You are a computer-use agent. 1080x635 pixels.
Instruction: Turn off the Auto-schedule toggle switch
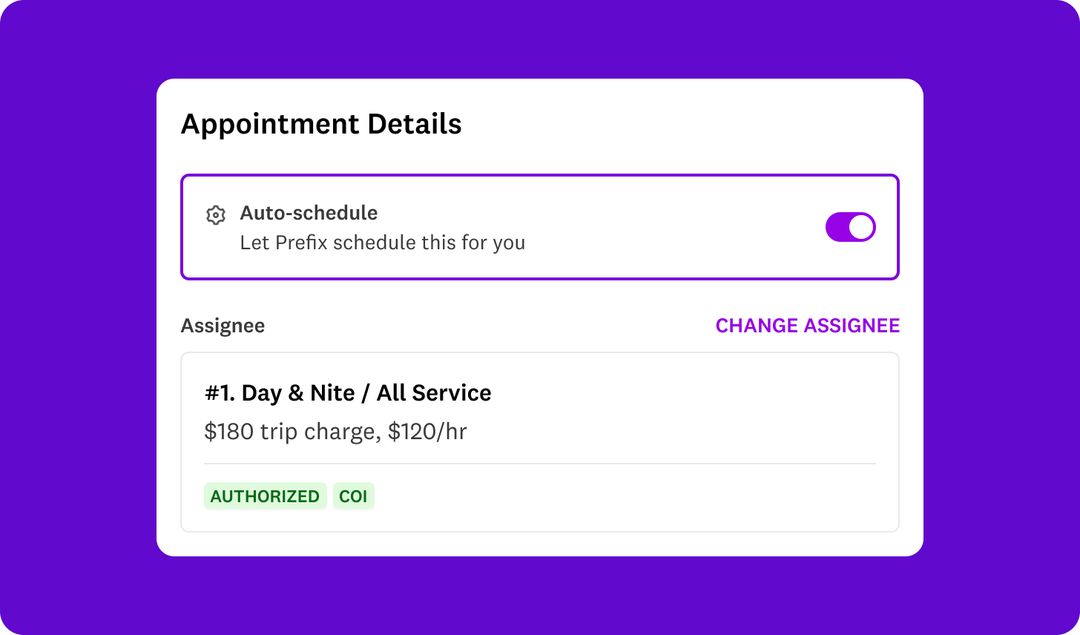tap(850, 227)
